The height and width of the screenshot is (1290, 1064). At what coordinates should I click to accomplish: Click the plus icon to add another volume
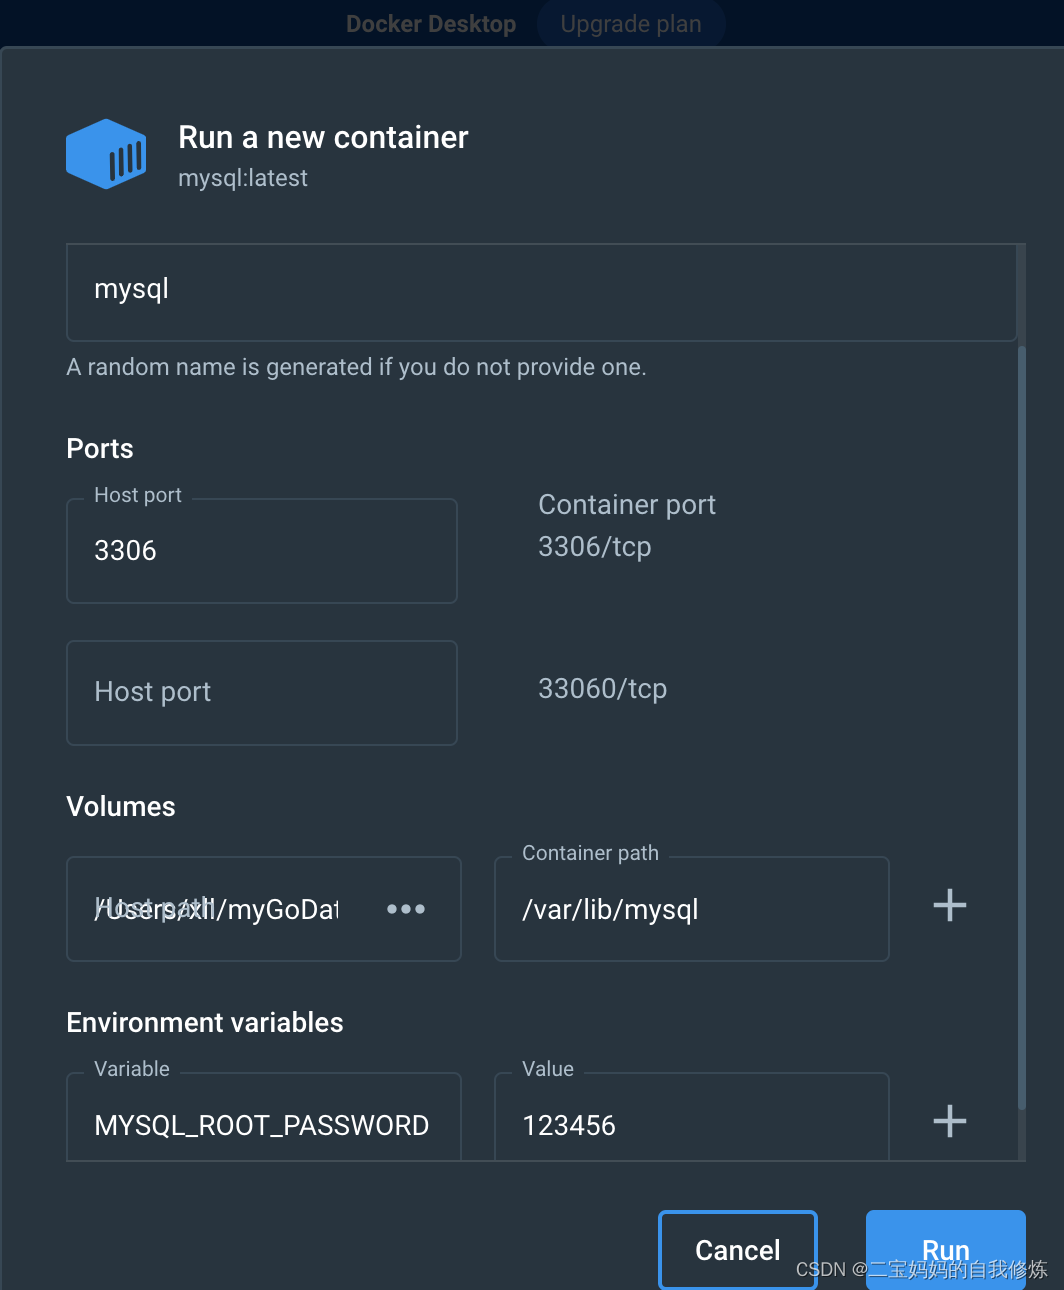pos(948,905)
